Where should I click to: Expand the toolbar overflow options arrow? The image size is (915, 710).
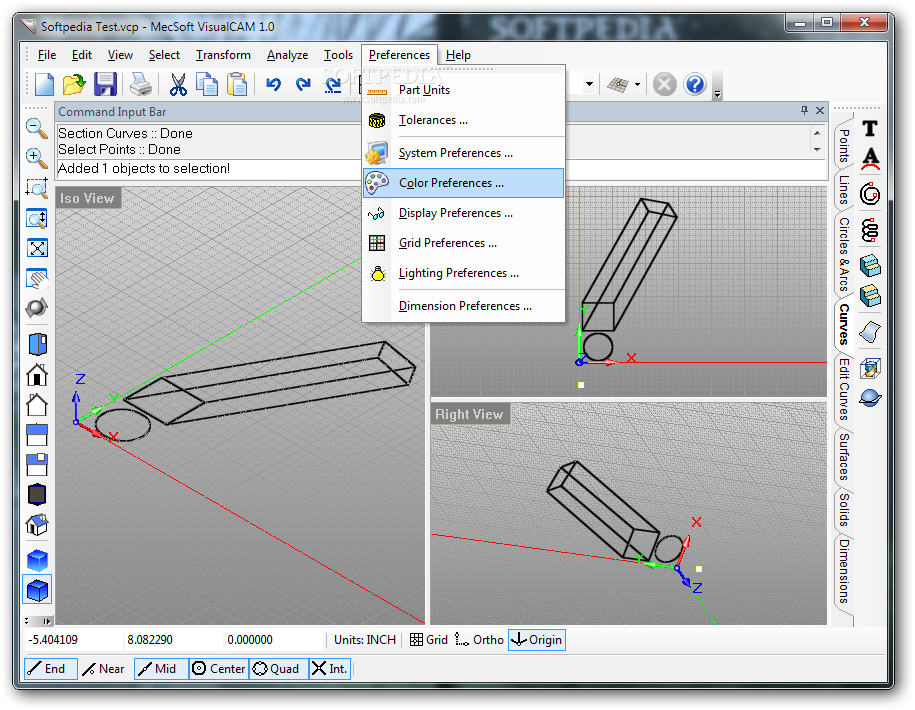tap(718, 93)
